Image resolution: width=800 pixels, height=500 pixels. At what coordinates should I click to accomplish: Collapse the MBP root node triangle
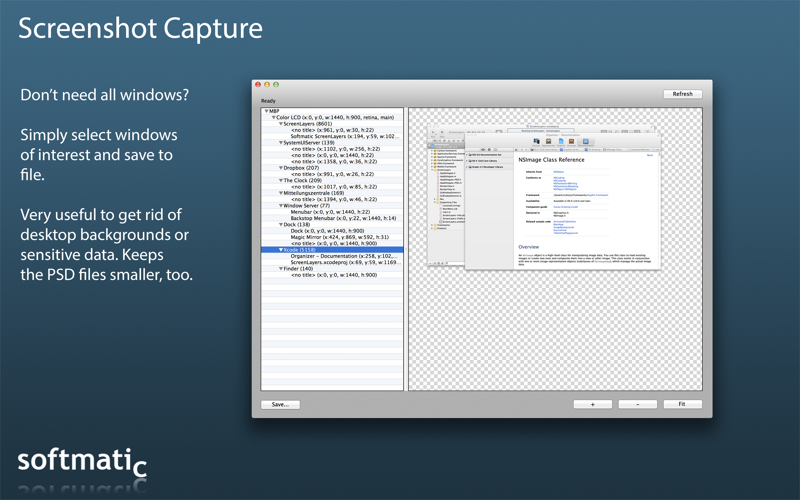pos(266,111)
